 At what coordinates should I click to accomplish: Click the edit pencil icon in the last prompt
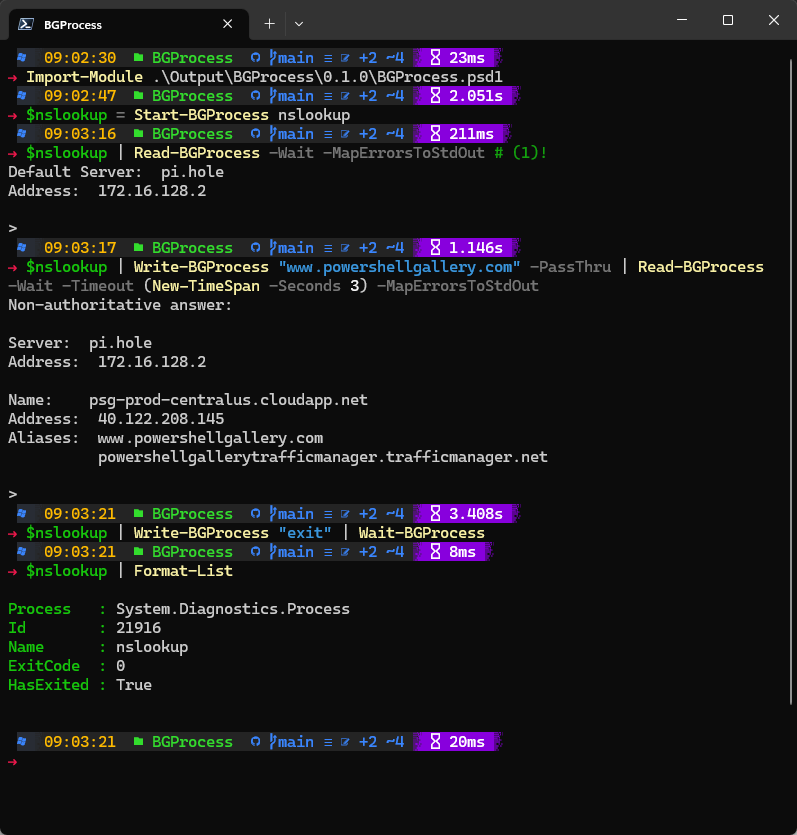click(x=346, y=742)
